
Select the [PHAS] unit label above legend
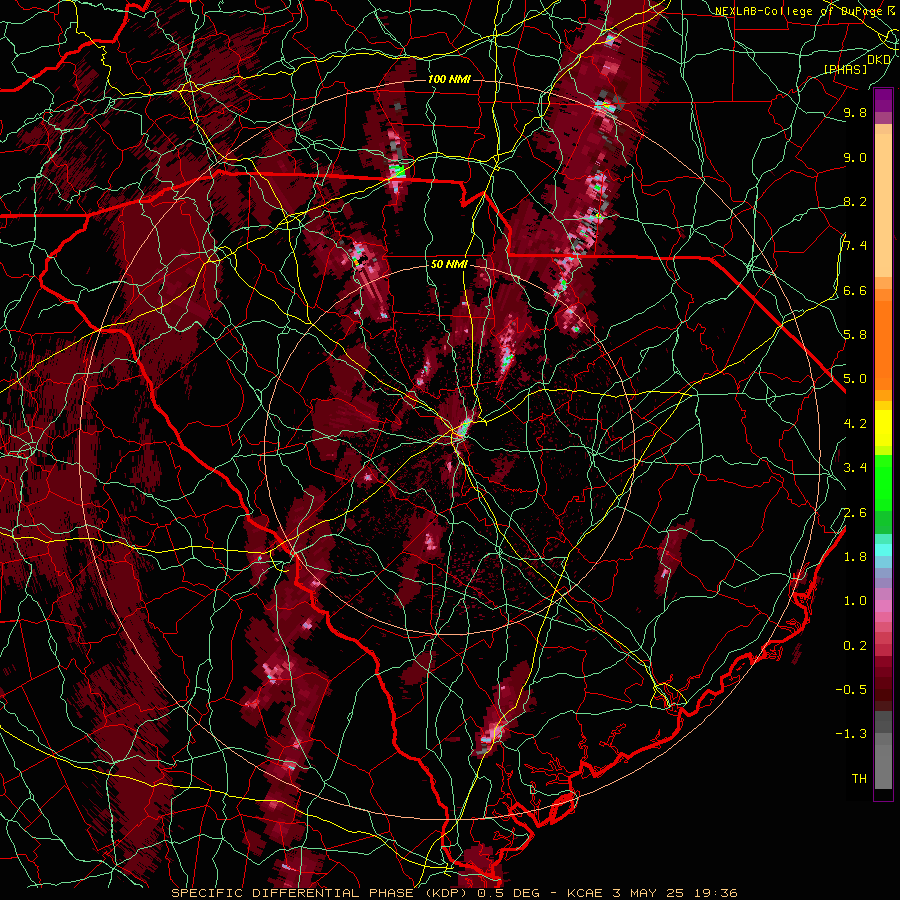[x=845, y=69]
